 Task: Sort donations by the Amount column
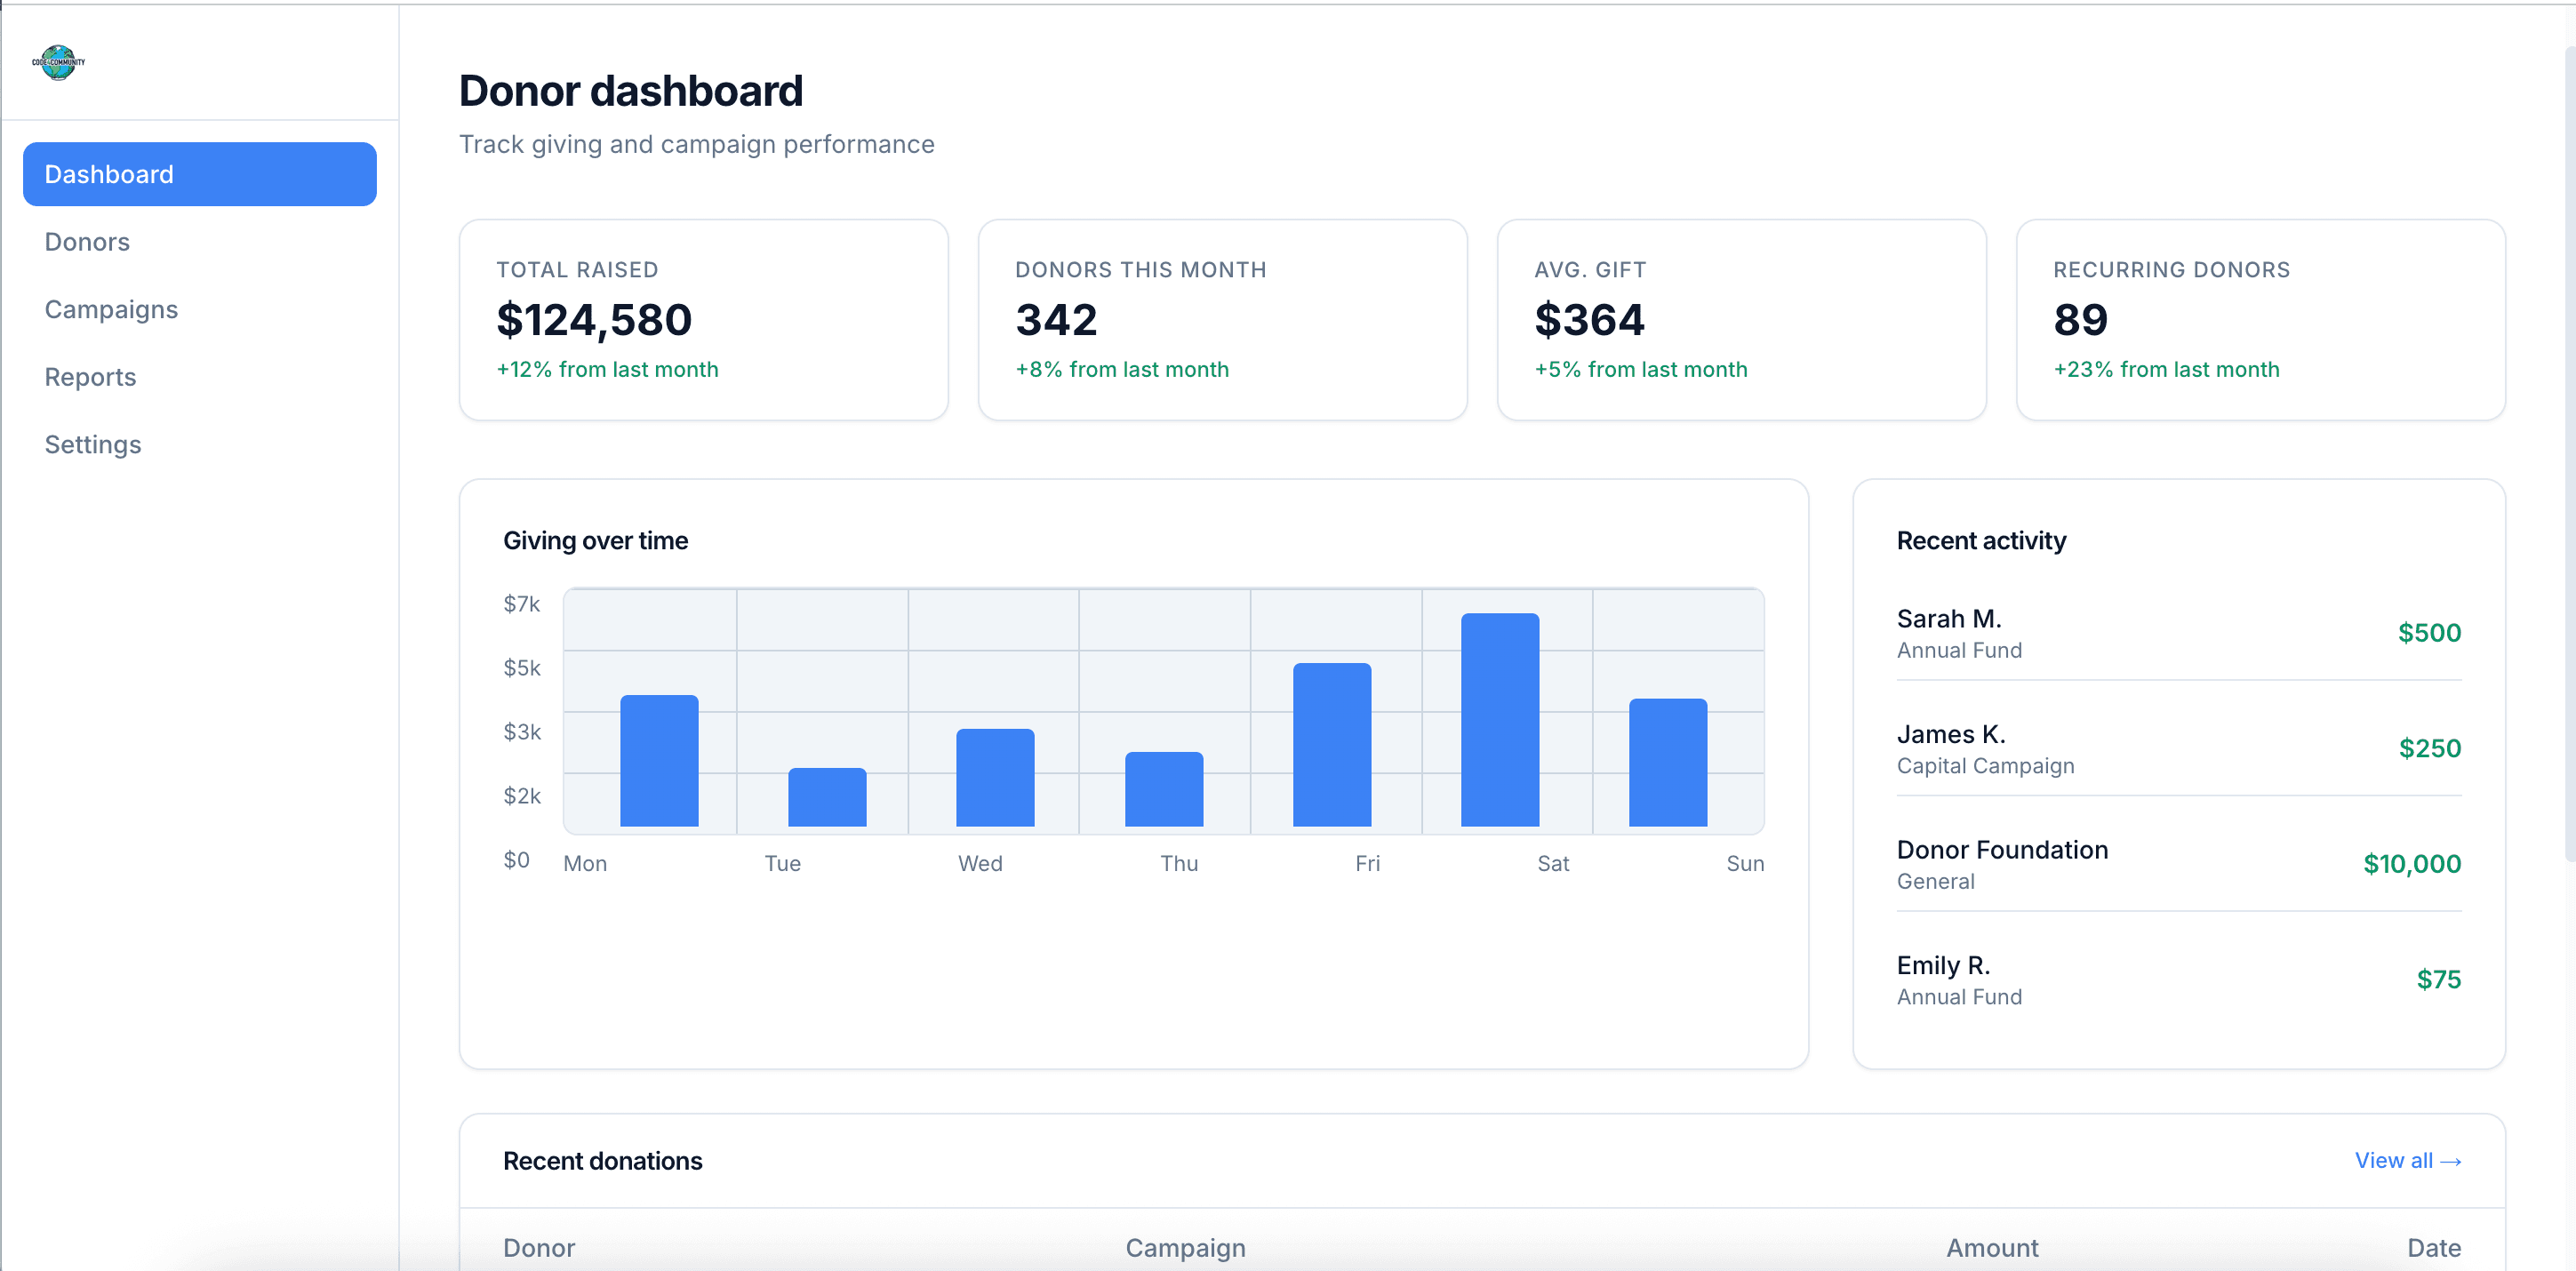click(x=1991, y=1247)
